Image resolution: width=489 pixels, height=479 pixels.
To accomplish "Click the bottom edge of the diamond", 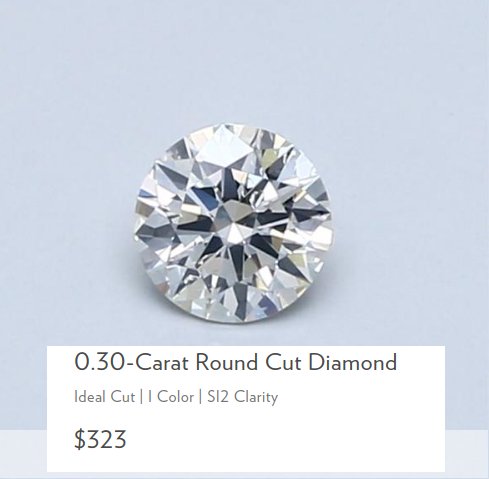I will click(x=233, y=322).
